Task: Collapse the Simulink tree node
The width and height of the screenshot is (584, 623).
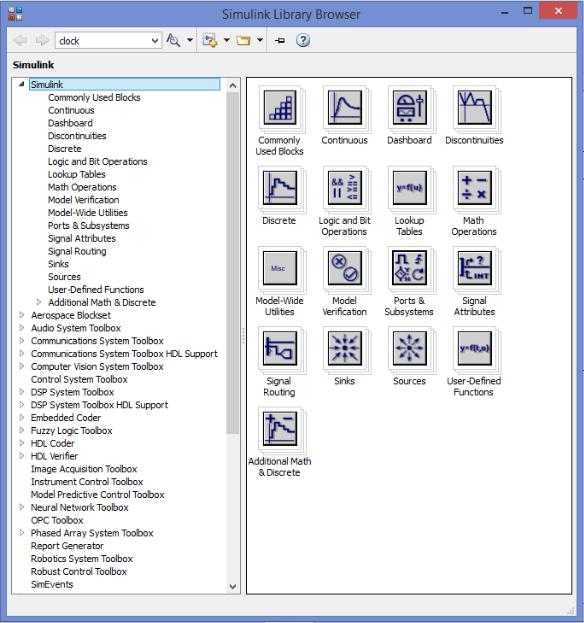Action: click(x=22, y=84)
